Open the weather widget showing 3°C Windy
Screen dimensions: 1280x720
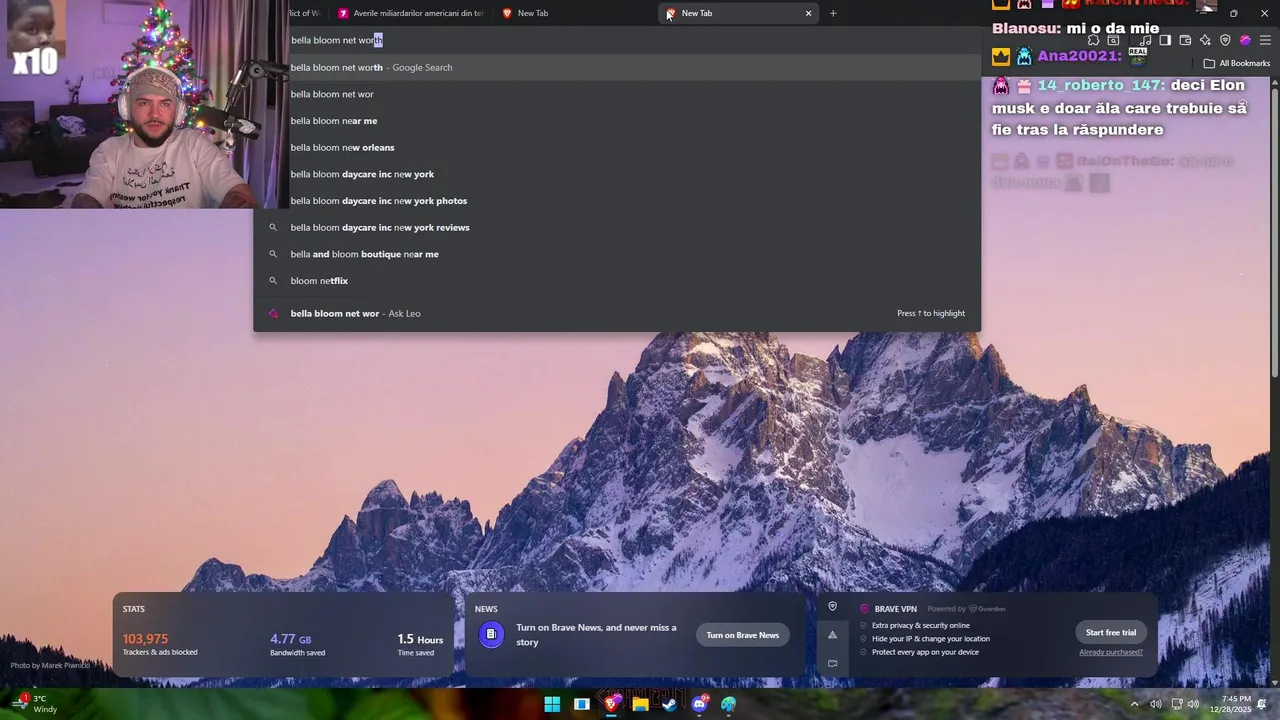pos(35,704)
